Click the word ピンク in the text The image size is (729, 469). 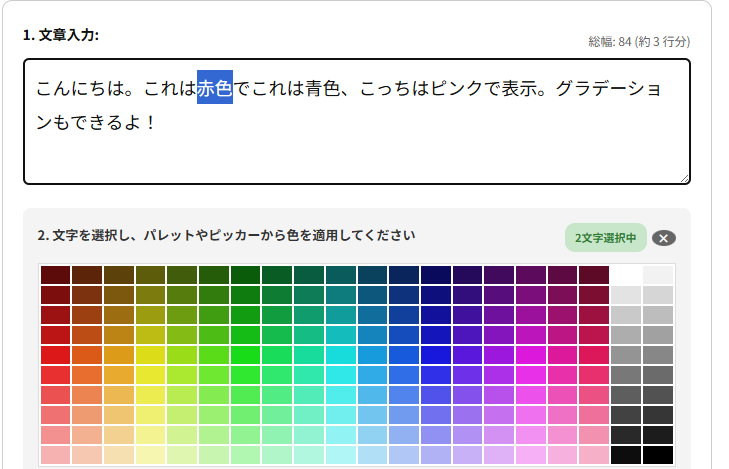tap(457, 87)
